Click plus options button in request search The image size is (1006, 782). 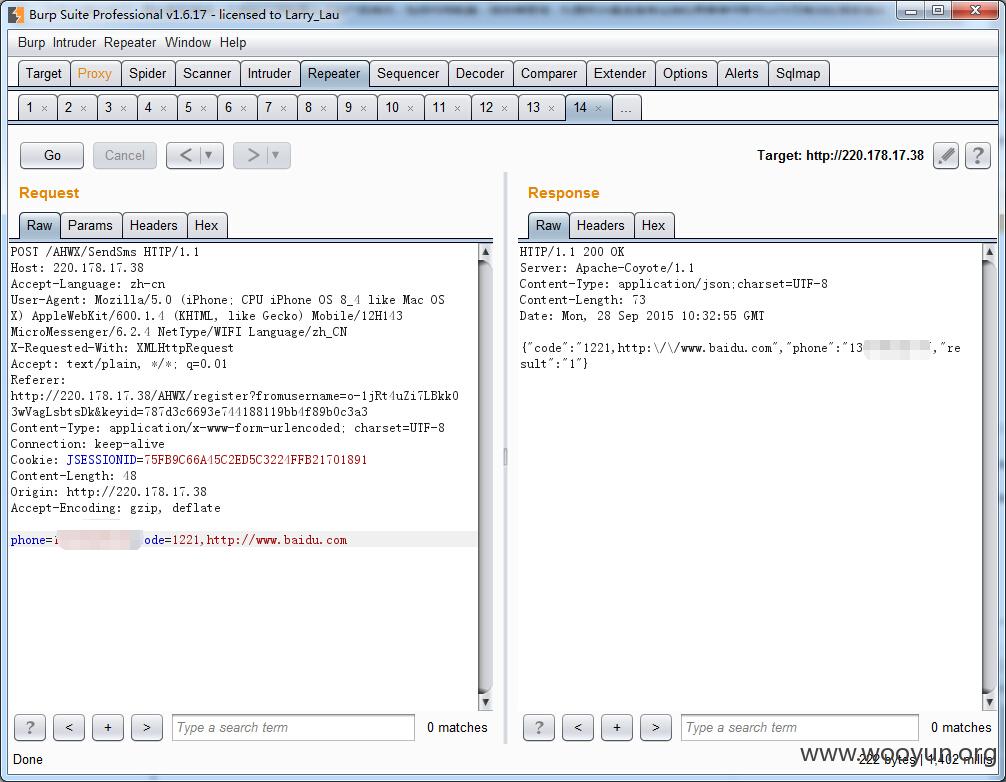pyautogui.click(x=108, y=727)
